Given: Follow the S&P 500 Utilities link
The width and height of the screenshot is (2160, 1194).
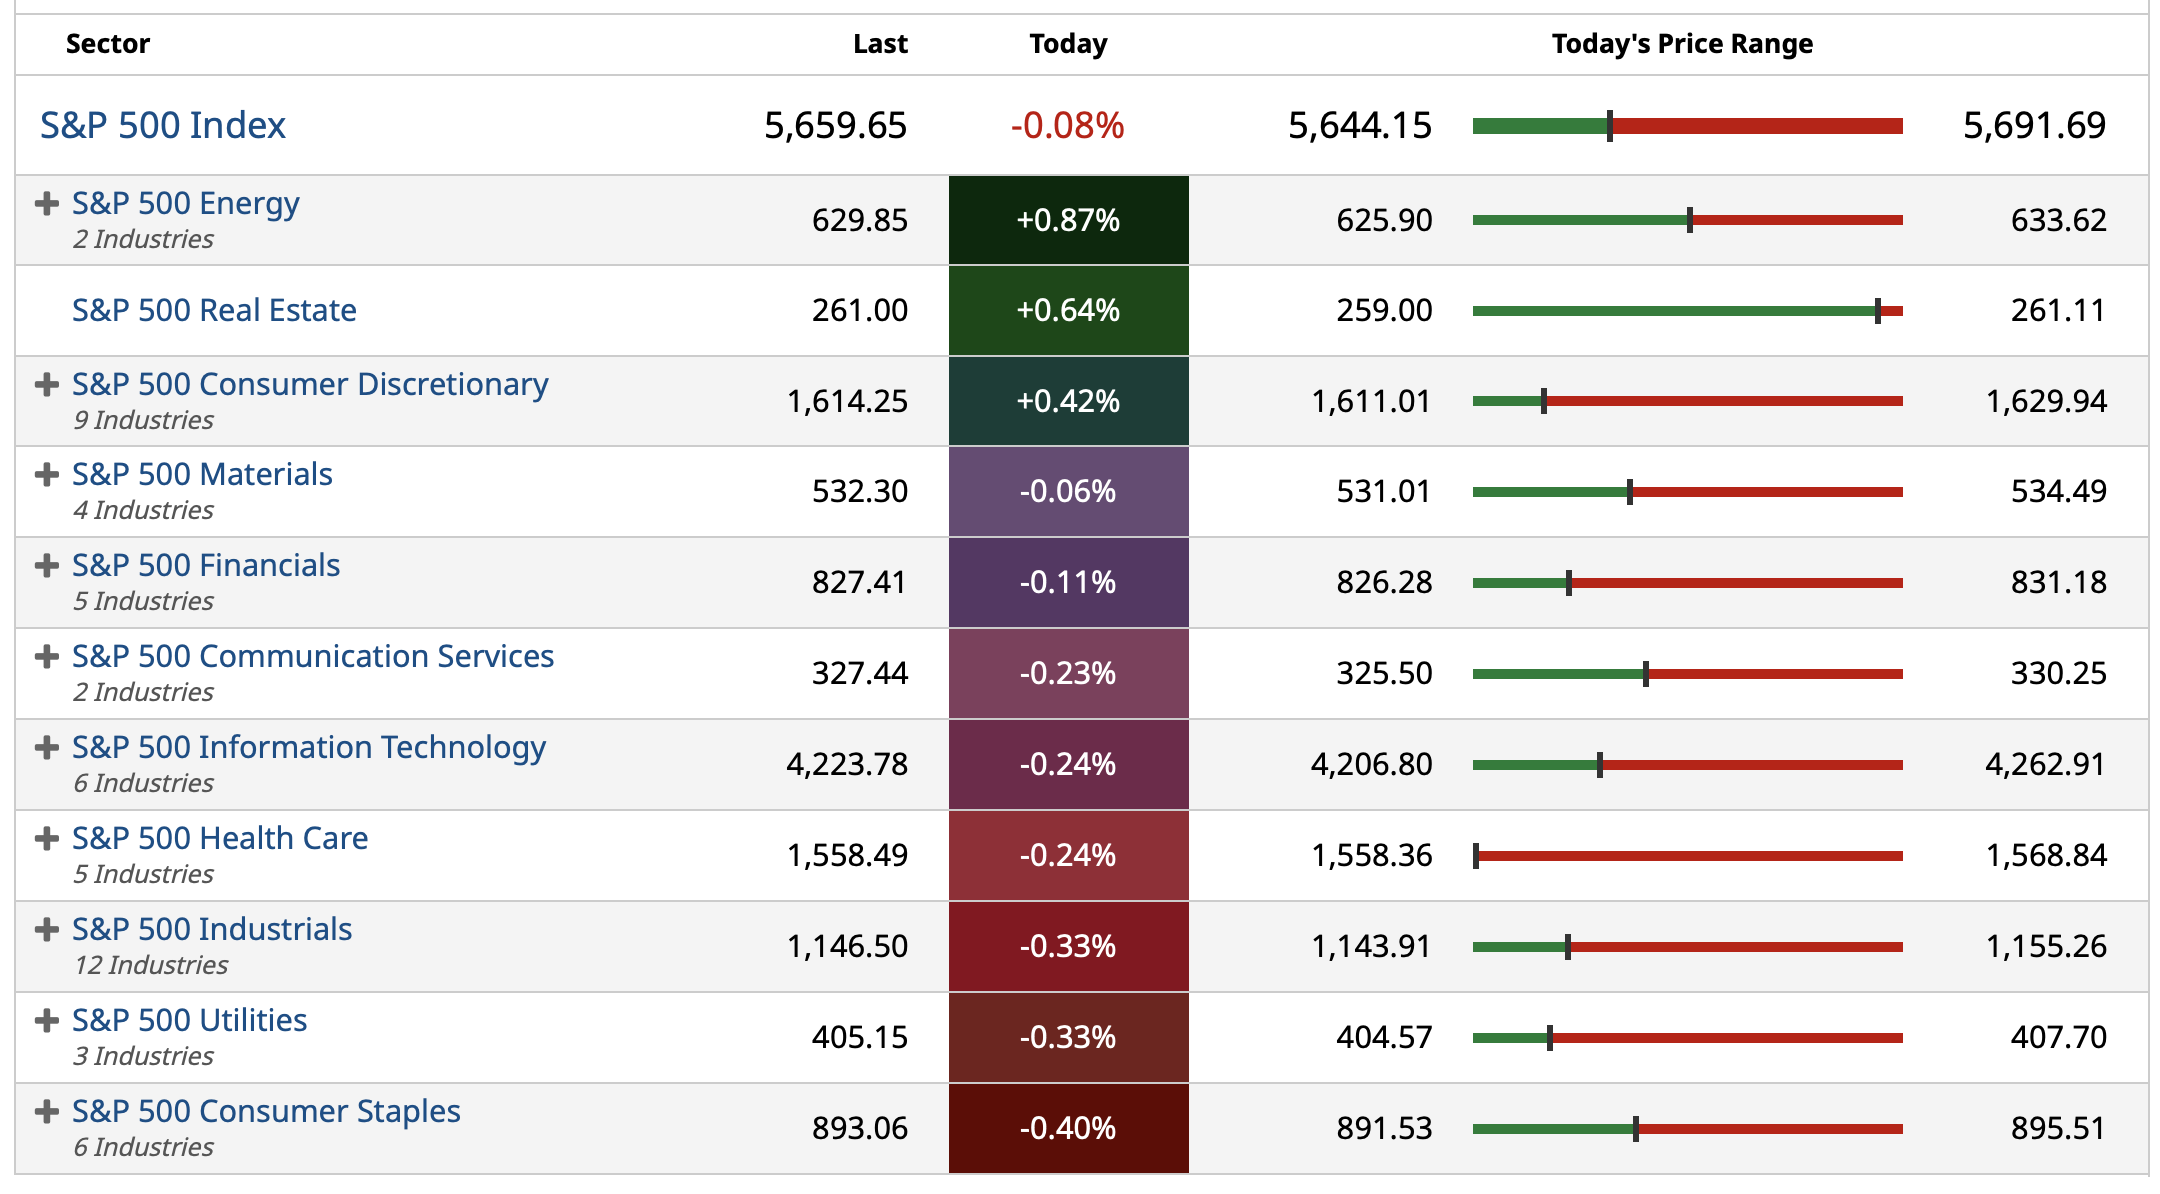Looking at the screenshot, I should 189,1021.
